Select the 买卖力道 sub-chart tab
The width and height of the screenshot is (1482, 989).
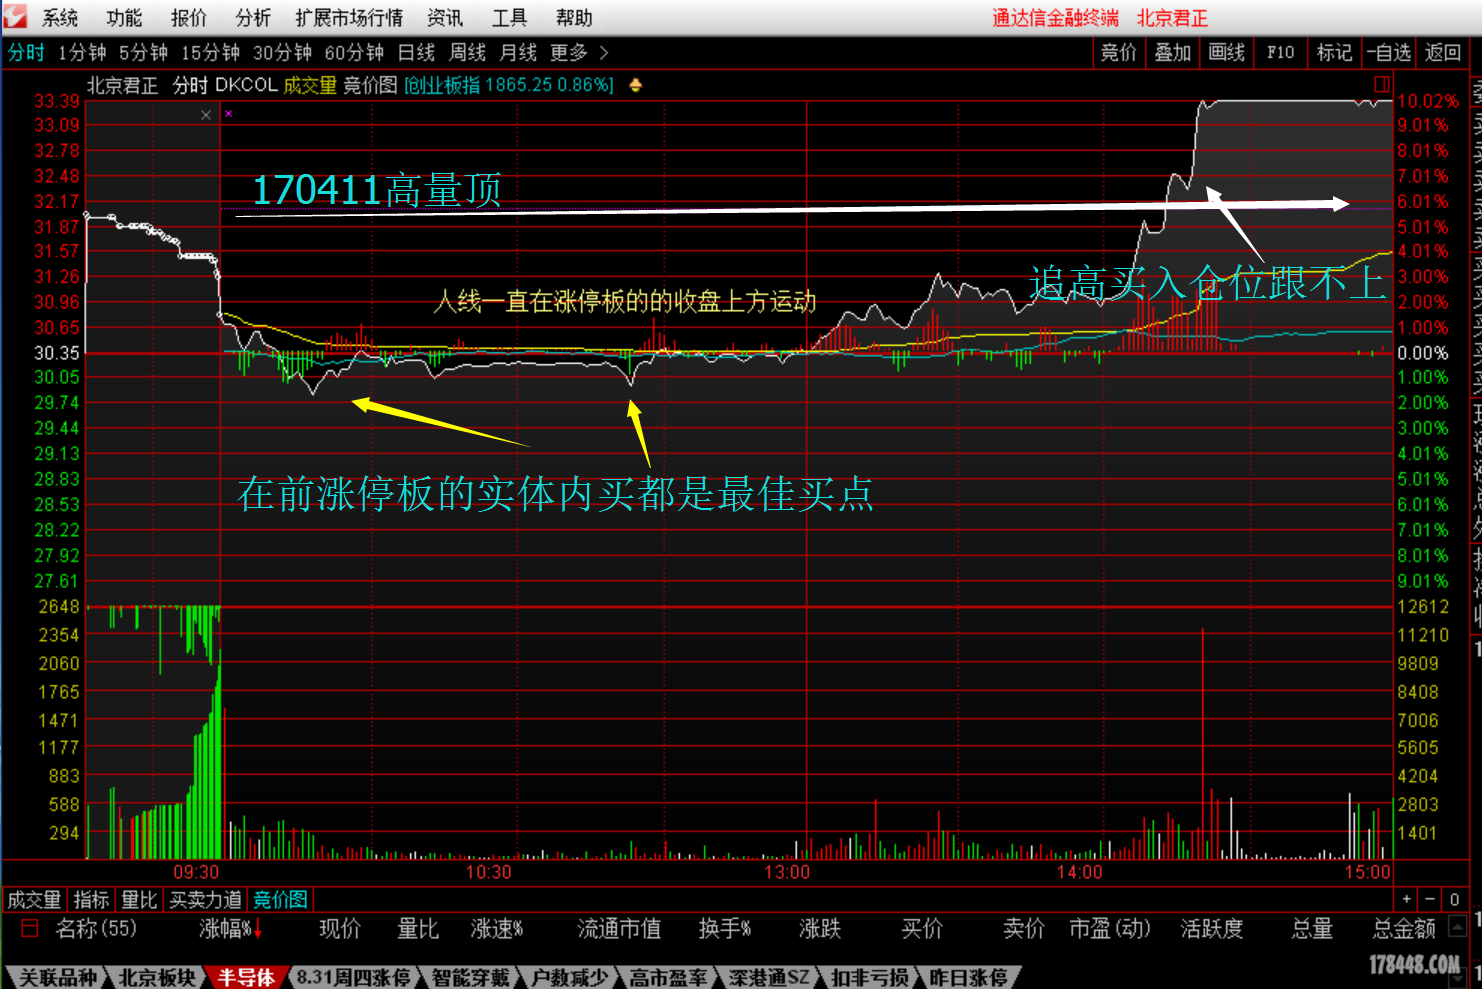tap(205, 900)
